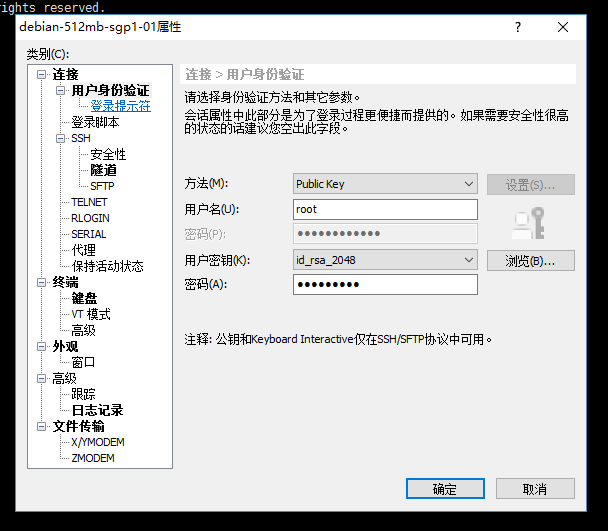This screenshot has width=608, height=531.
Task: Collapse the 终端 tree node
Action: 42,283
